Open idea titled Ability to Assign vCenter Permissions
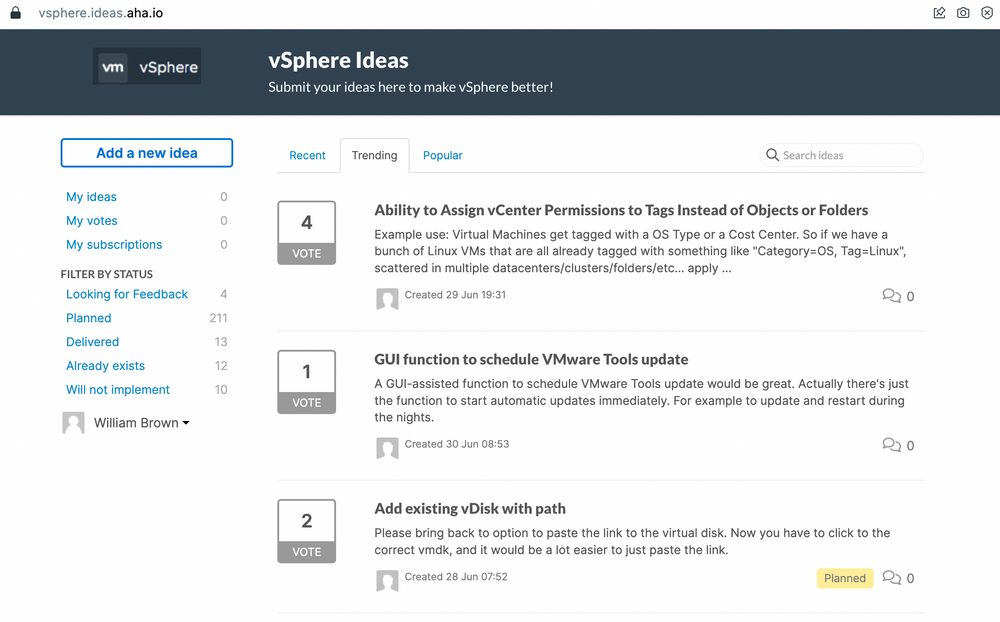 click(621, 210)
